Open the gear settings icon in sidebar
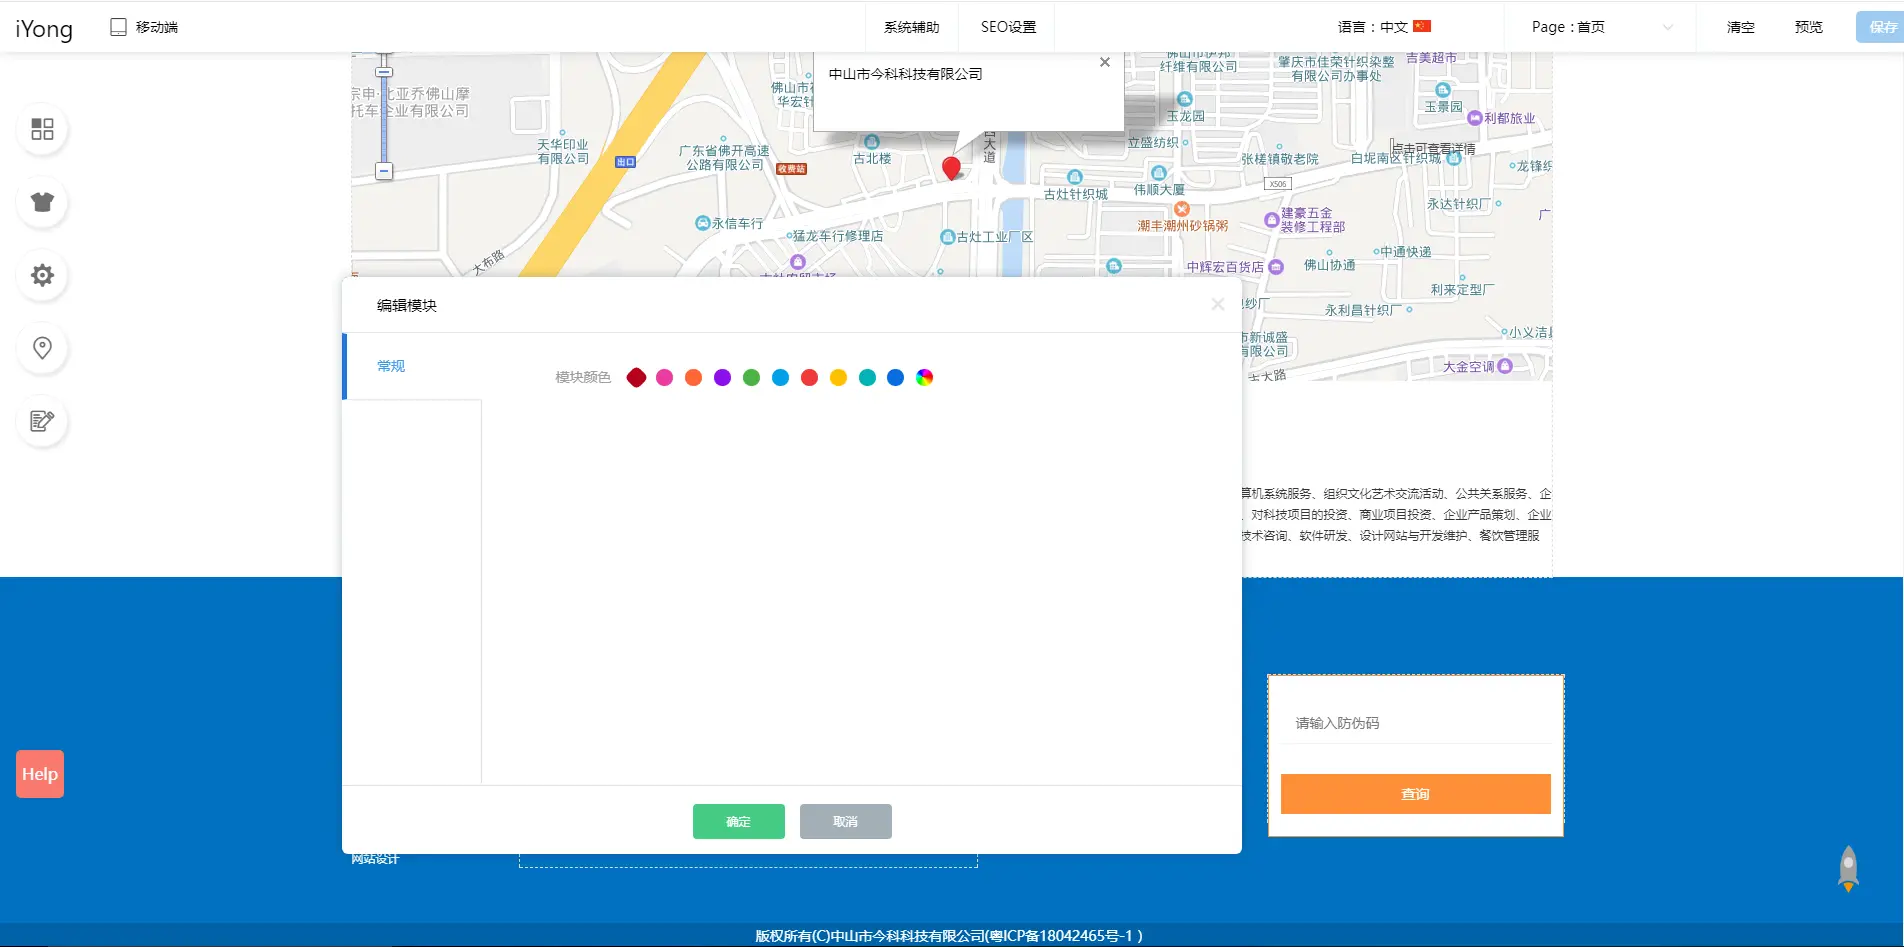 42,275
